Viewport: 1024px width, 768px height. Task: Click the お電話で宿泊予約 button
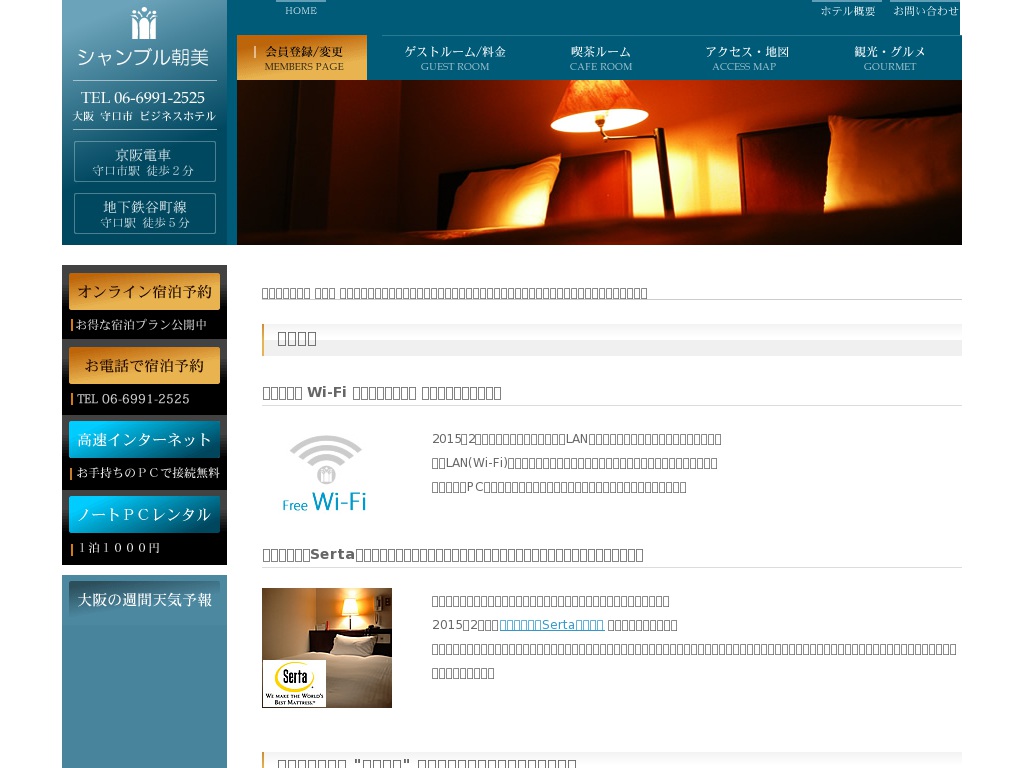point(144,366)
